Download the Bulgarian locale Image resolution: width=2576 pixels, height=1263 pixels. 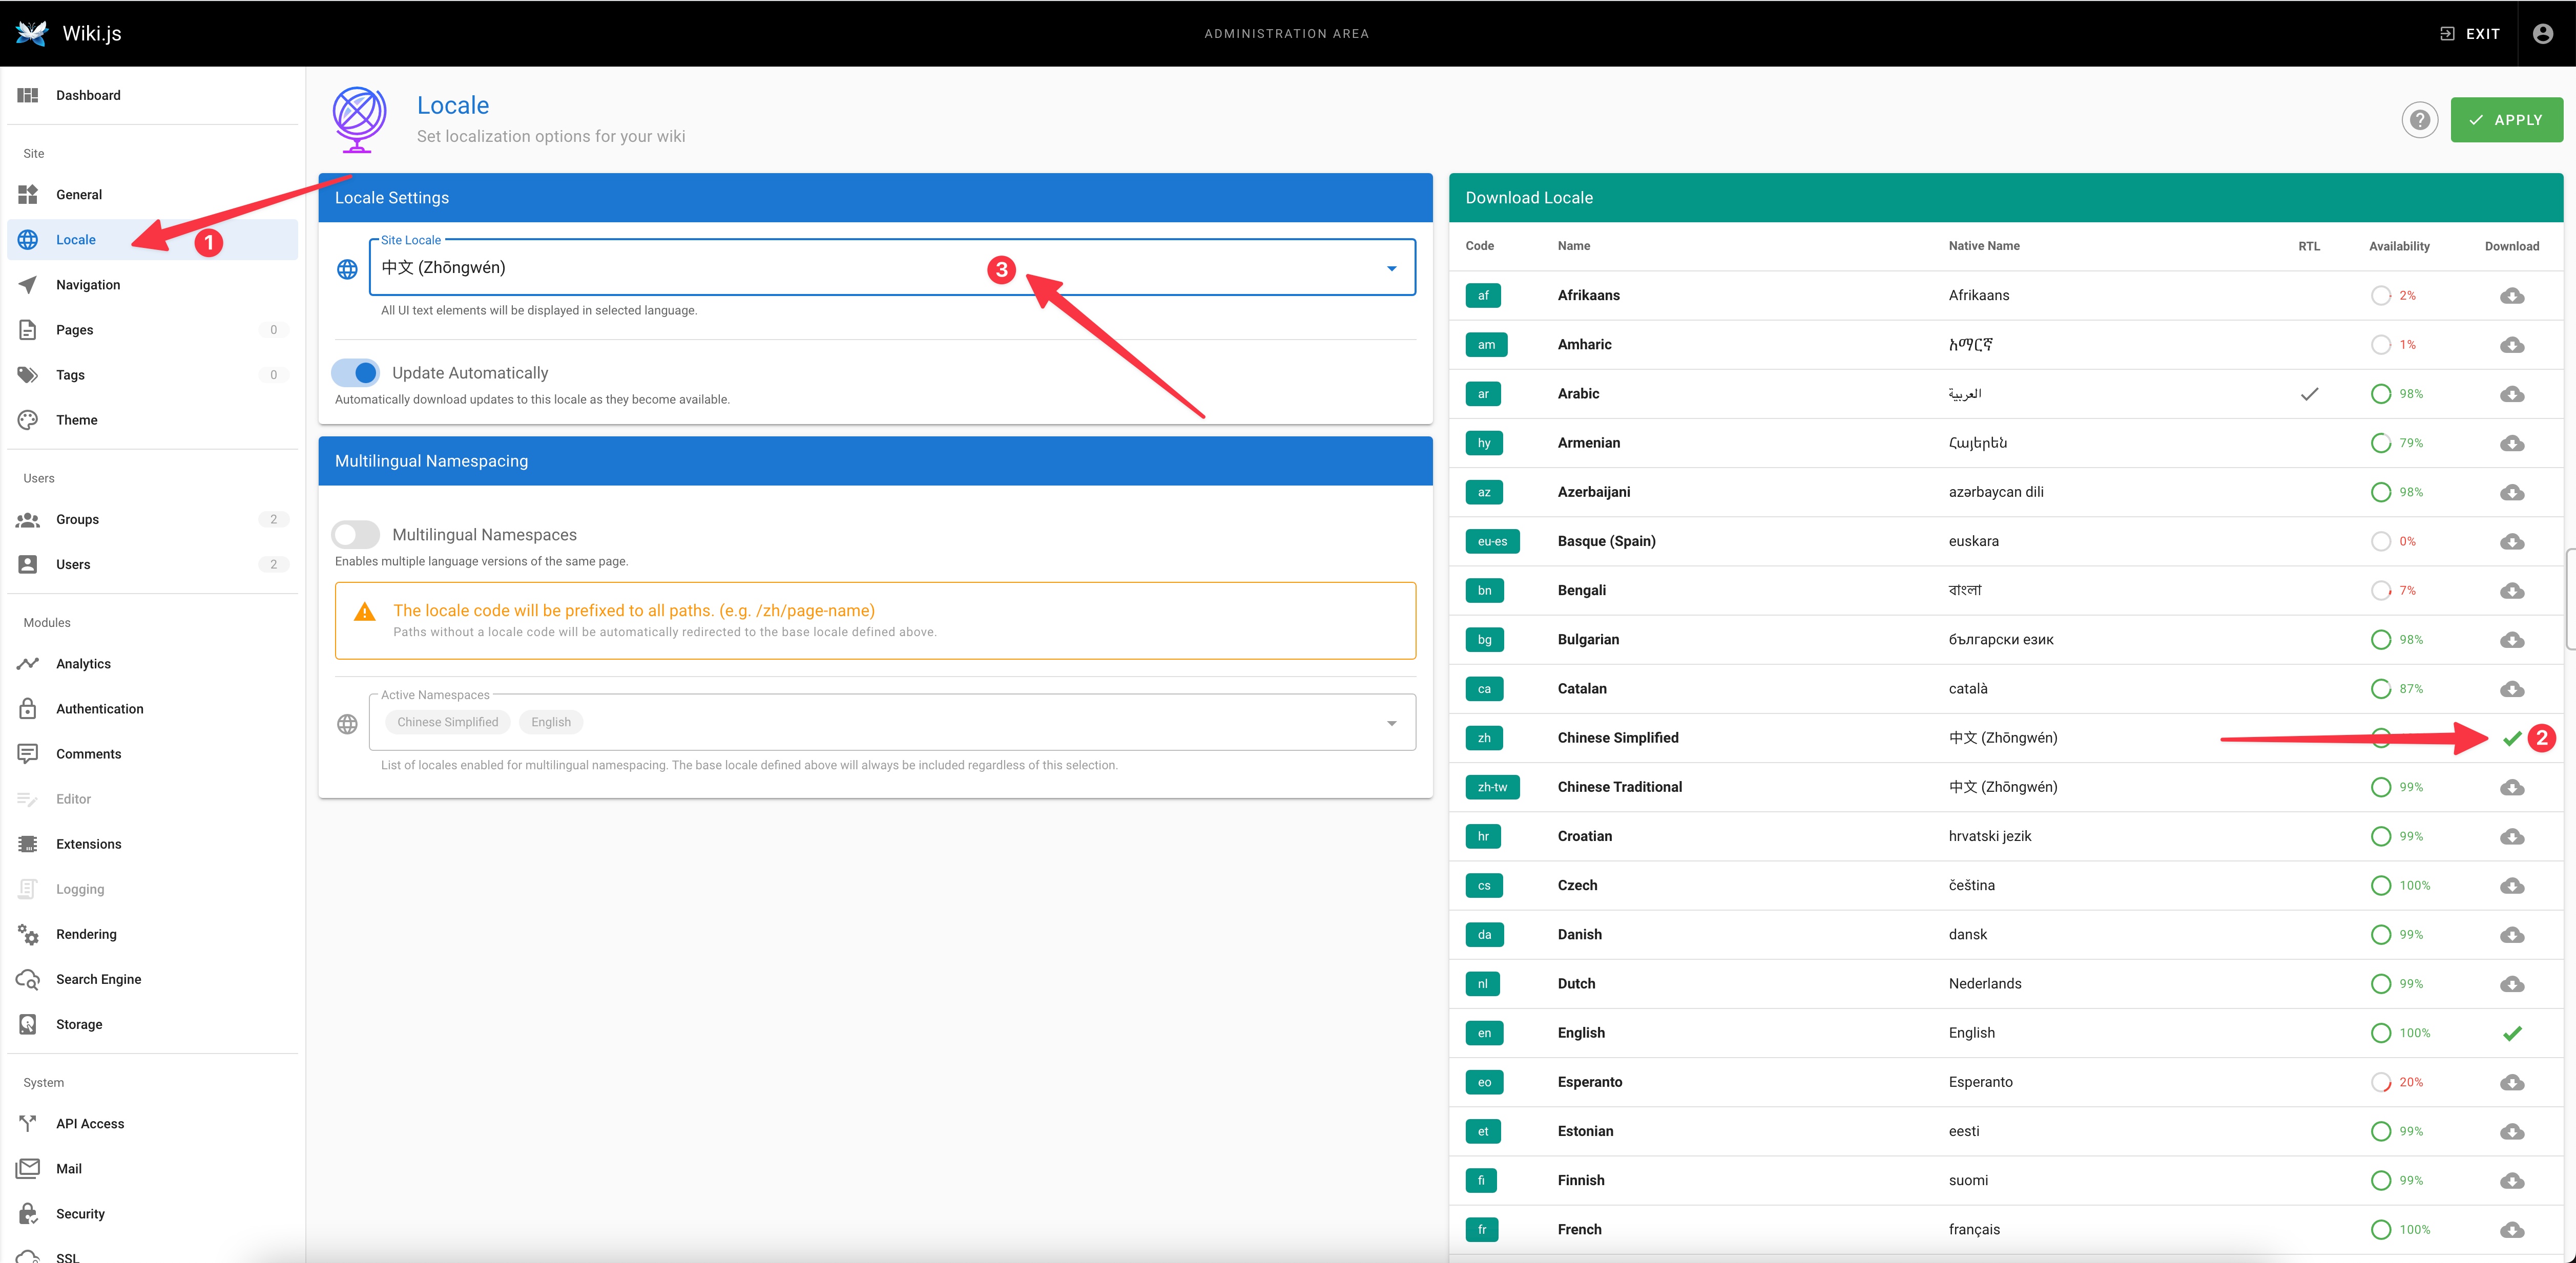coord(2512,640)
